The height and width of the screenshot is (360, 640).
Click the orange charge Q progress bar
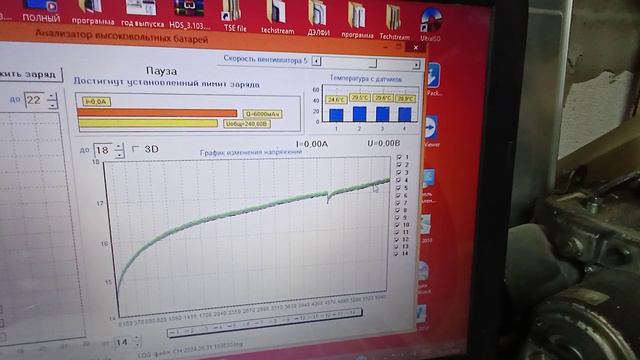[157, 112]
